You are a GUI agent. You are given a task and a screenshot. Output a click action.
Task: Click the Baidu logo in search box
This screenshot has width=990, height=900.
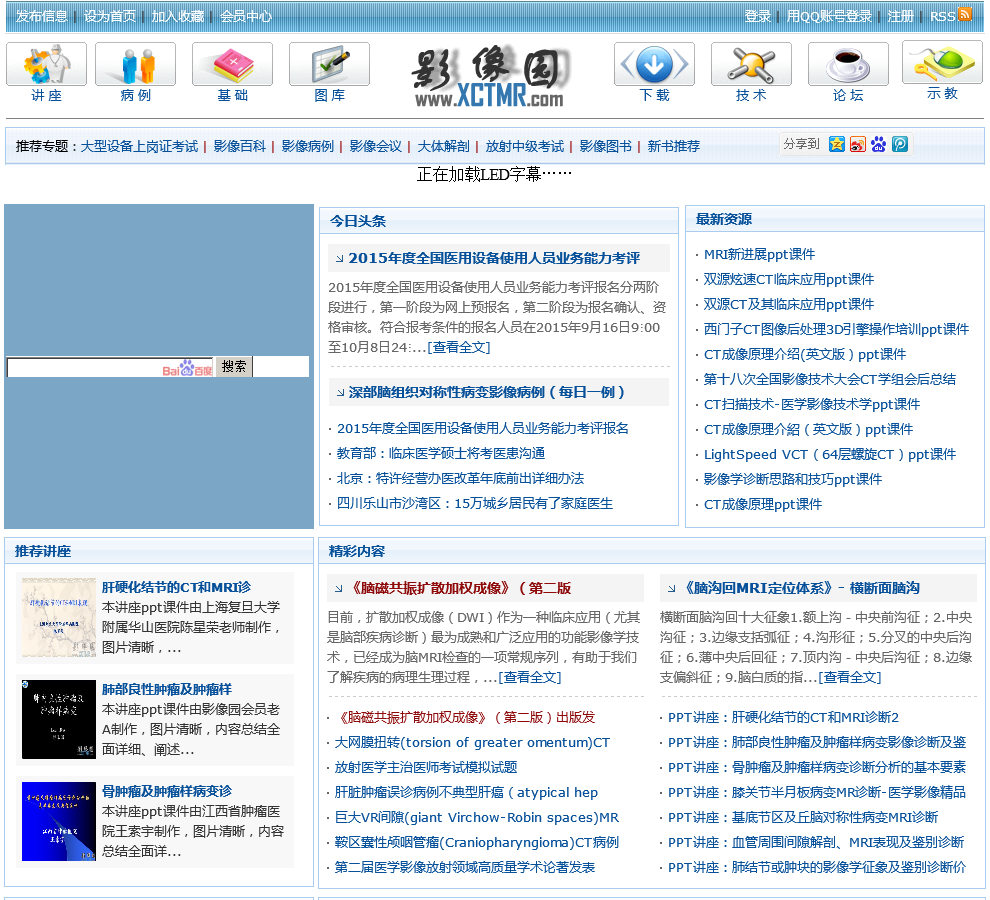tap(188, 368)
